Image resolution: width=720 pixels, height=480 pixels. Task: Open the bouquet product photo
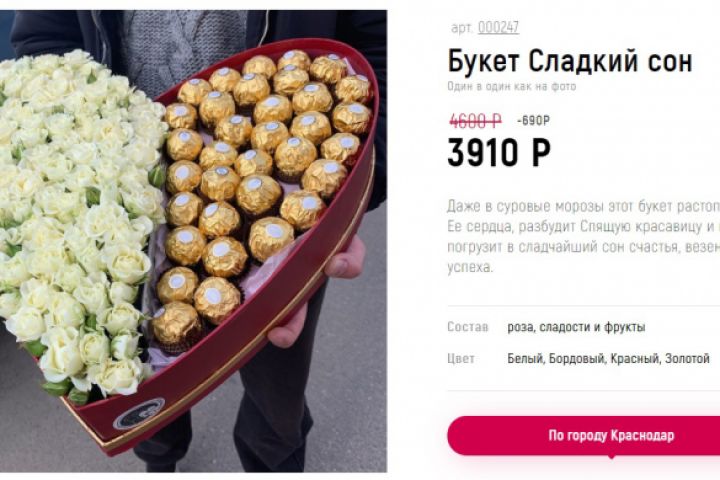click(193, 241)
